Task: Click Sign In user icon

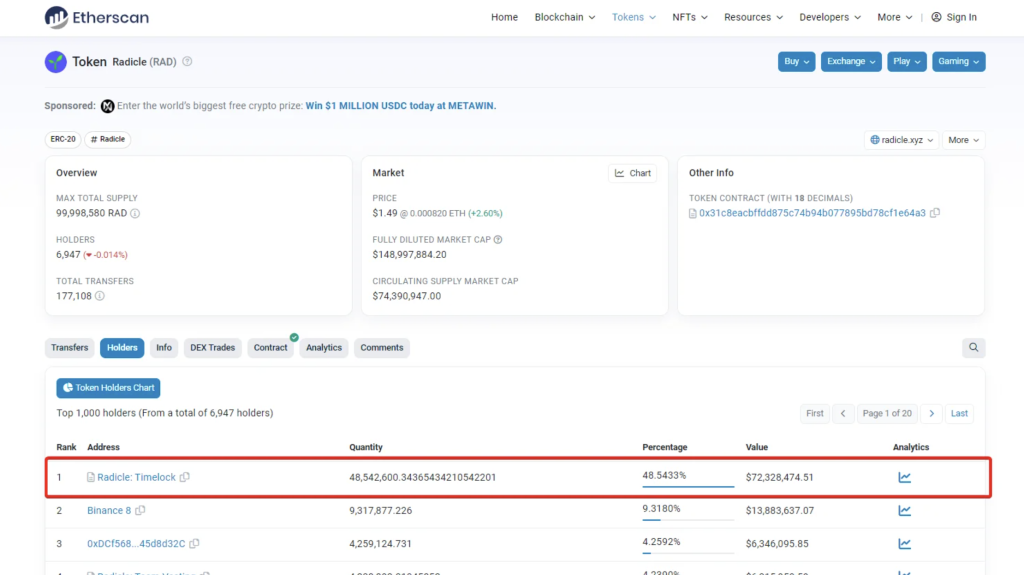Action: point(936,17)
